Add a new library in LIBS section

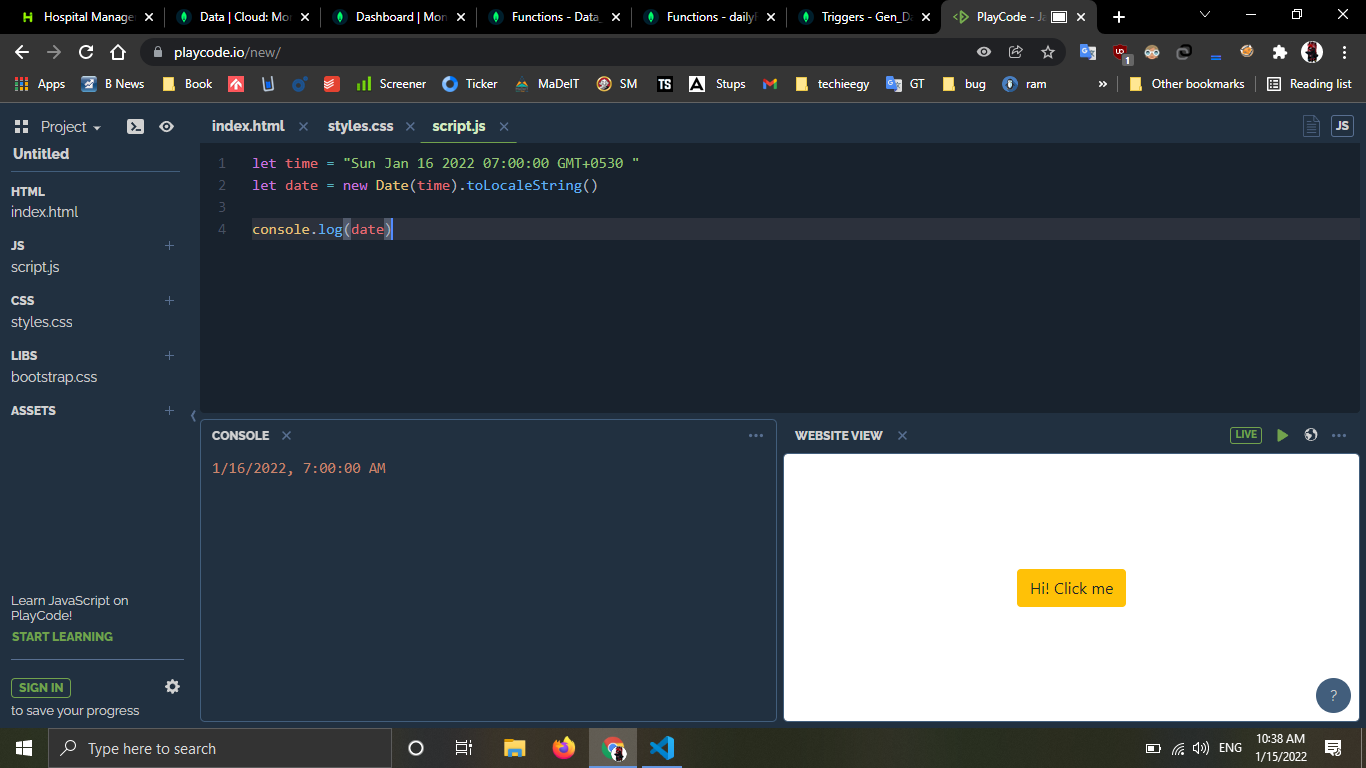(x=169, y=356)
